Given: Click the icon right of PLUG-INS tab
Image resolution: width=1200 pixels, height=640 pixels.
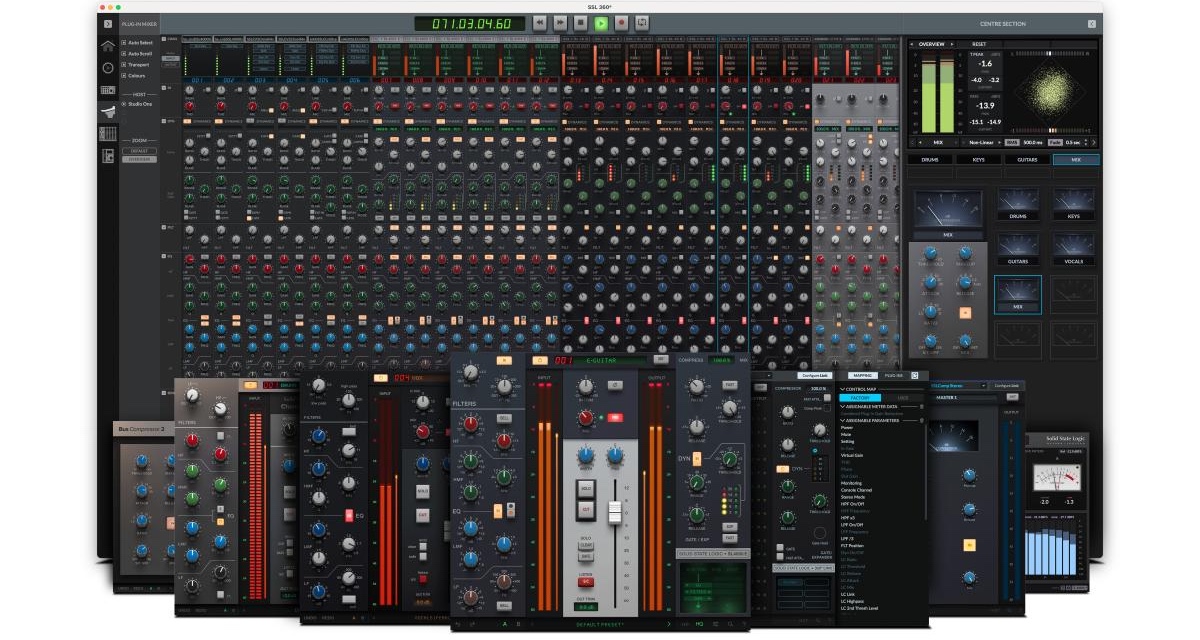Looking at the screenshot, I should (914, 375).
